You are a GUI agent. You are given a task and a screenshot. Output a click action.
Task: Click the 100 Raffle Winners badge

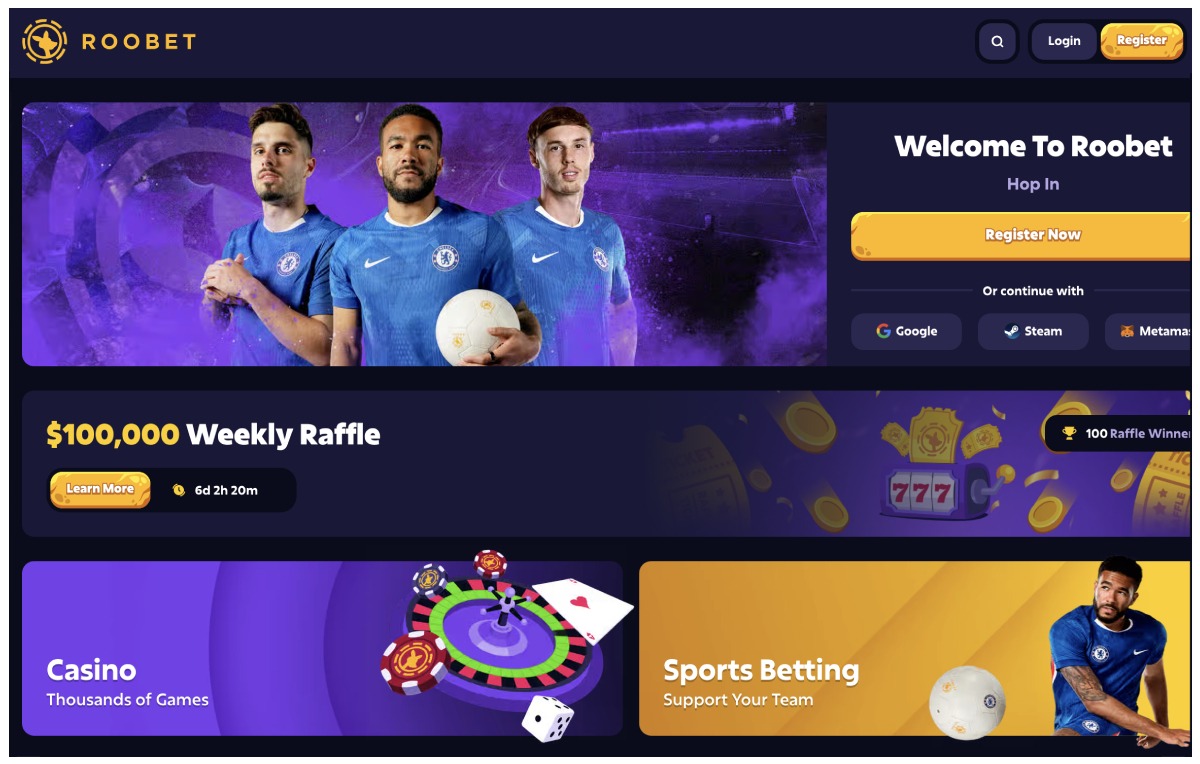point(1119,433)
